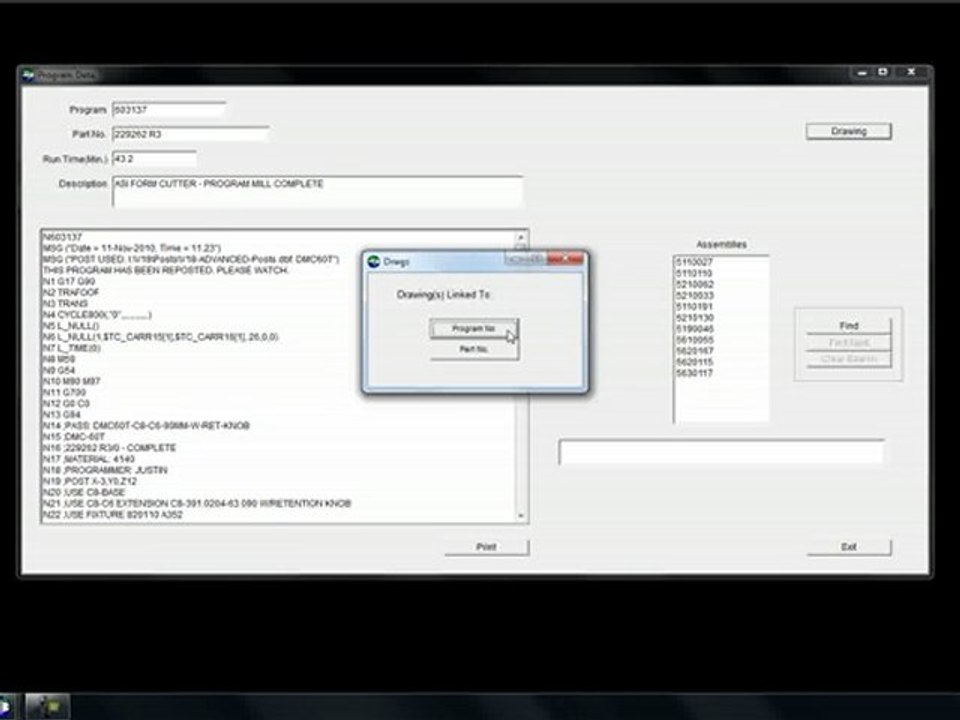The image size is (960, 720).
Task: Close the Program Data window
Action: pyautogui.click(x=911, y=72)
